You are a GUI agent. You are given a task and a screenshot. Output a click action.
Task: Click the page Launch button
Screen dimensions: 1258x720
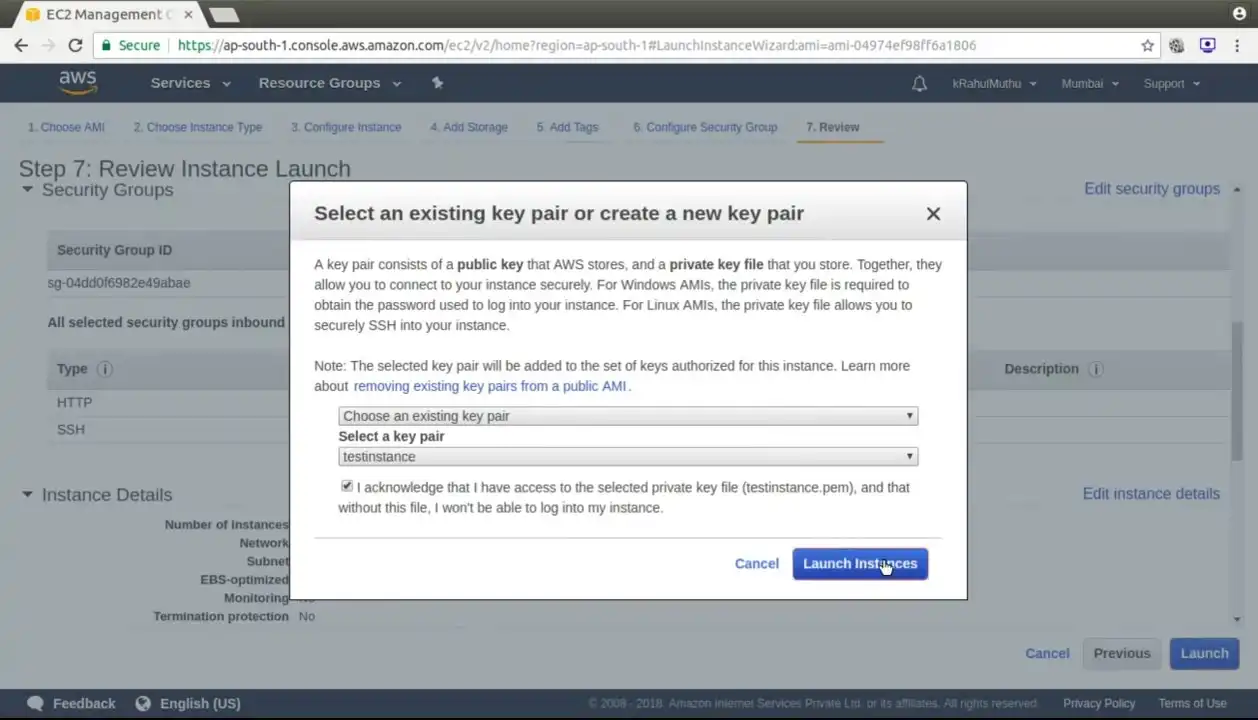tap(1204, 653)
